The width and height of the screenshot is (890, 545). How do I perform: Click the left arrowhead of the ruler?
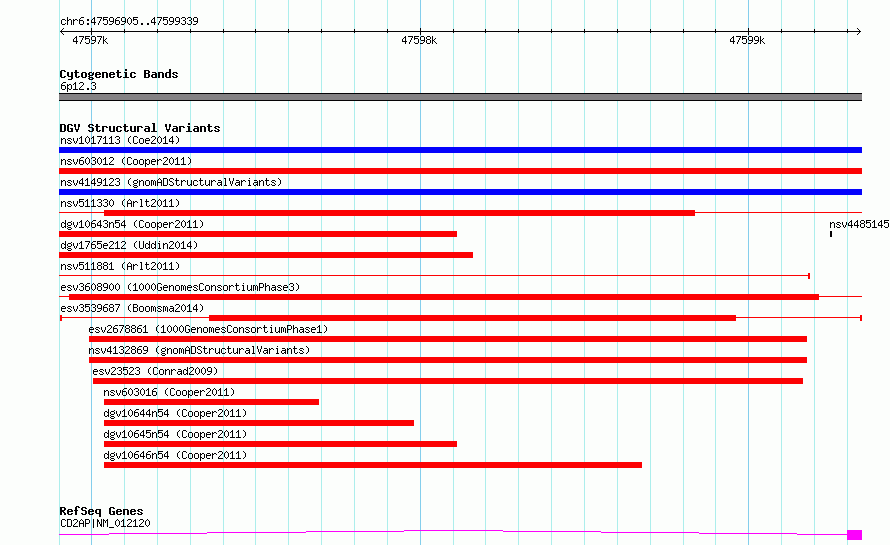click(62, 31)
